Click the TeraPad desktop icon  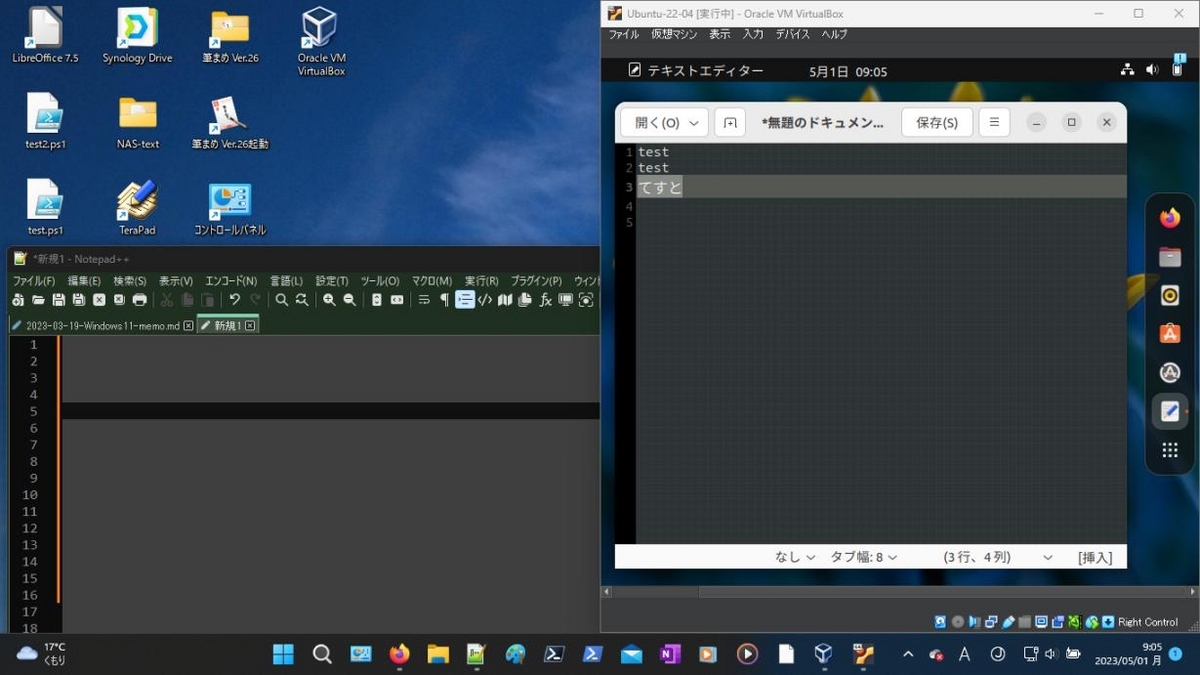[x=137, y=208]
